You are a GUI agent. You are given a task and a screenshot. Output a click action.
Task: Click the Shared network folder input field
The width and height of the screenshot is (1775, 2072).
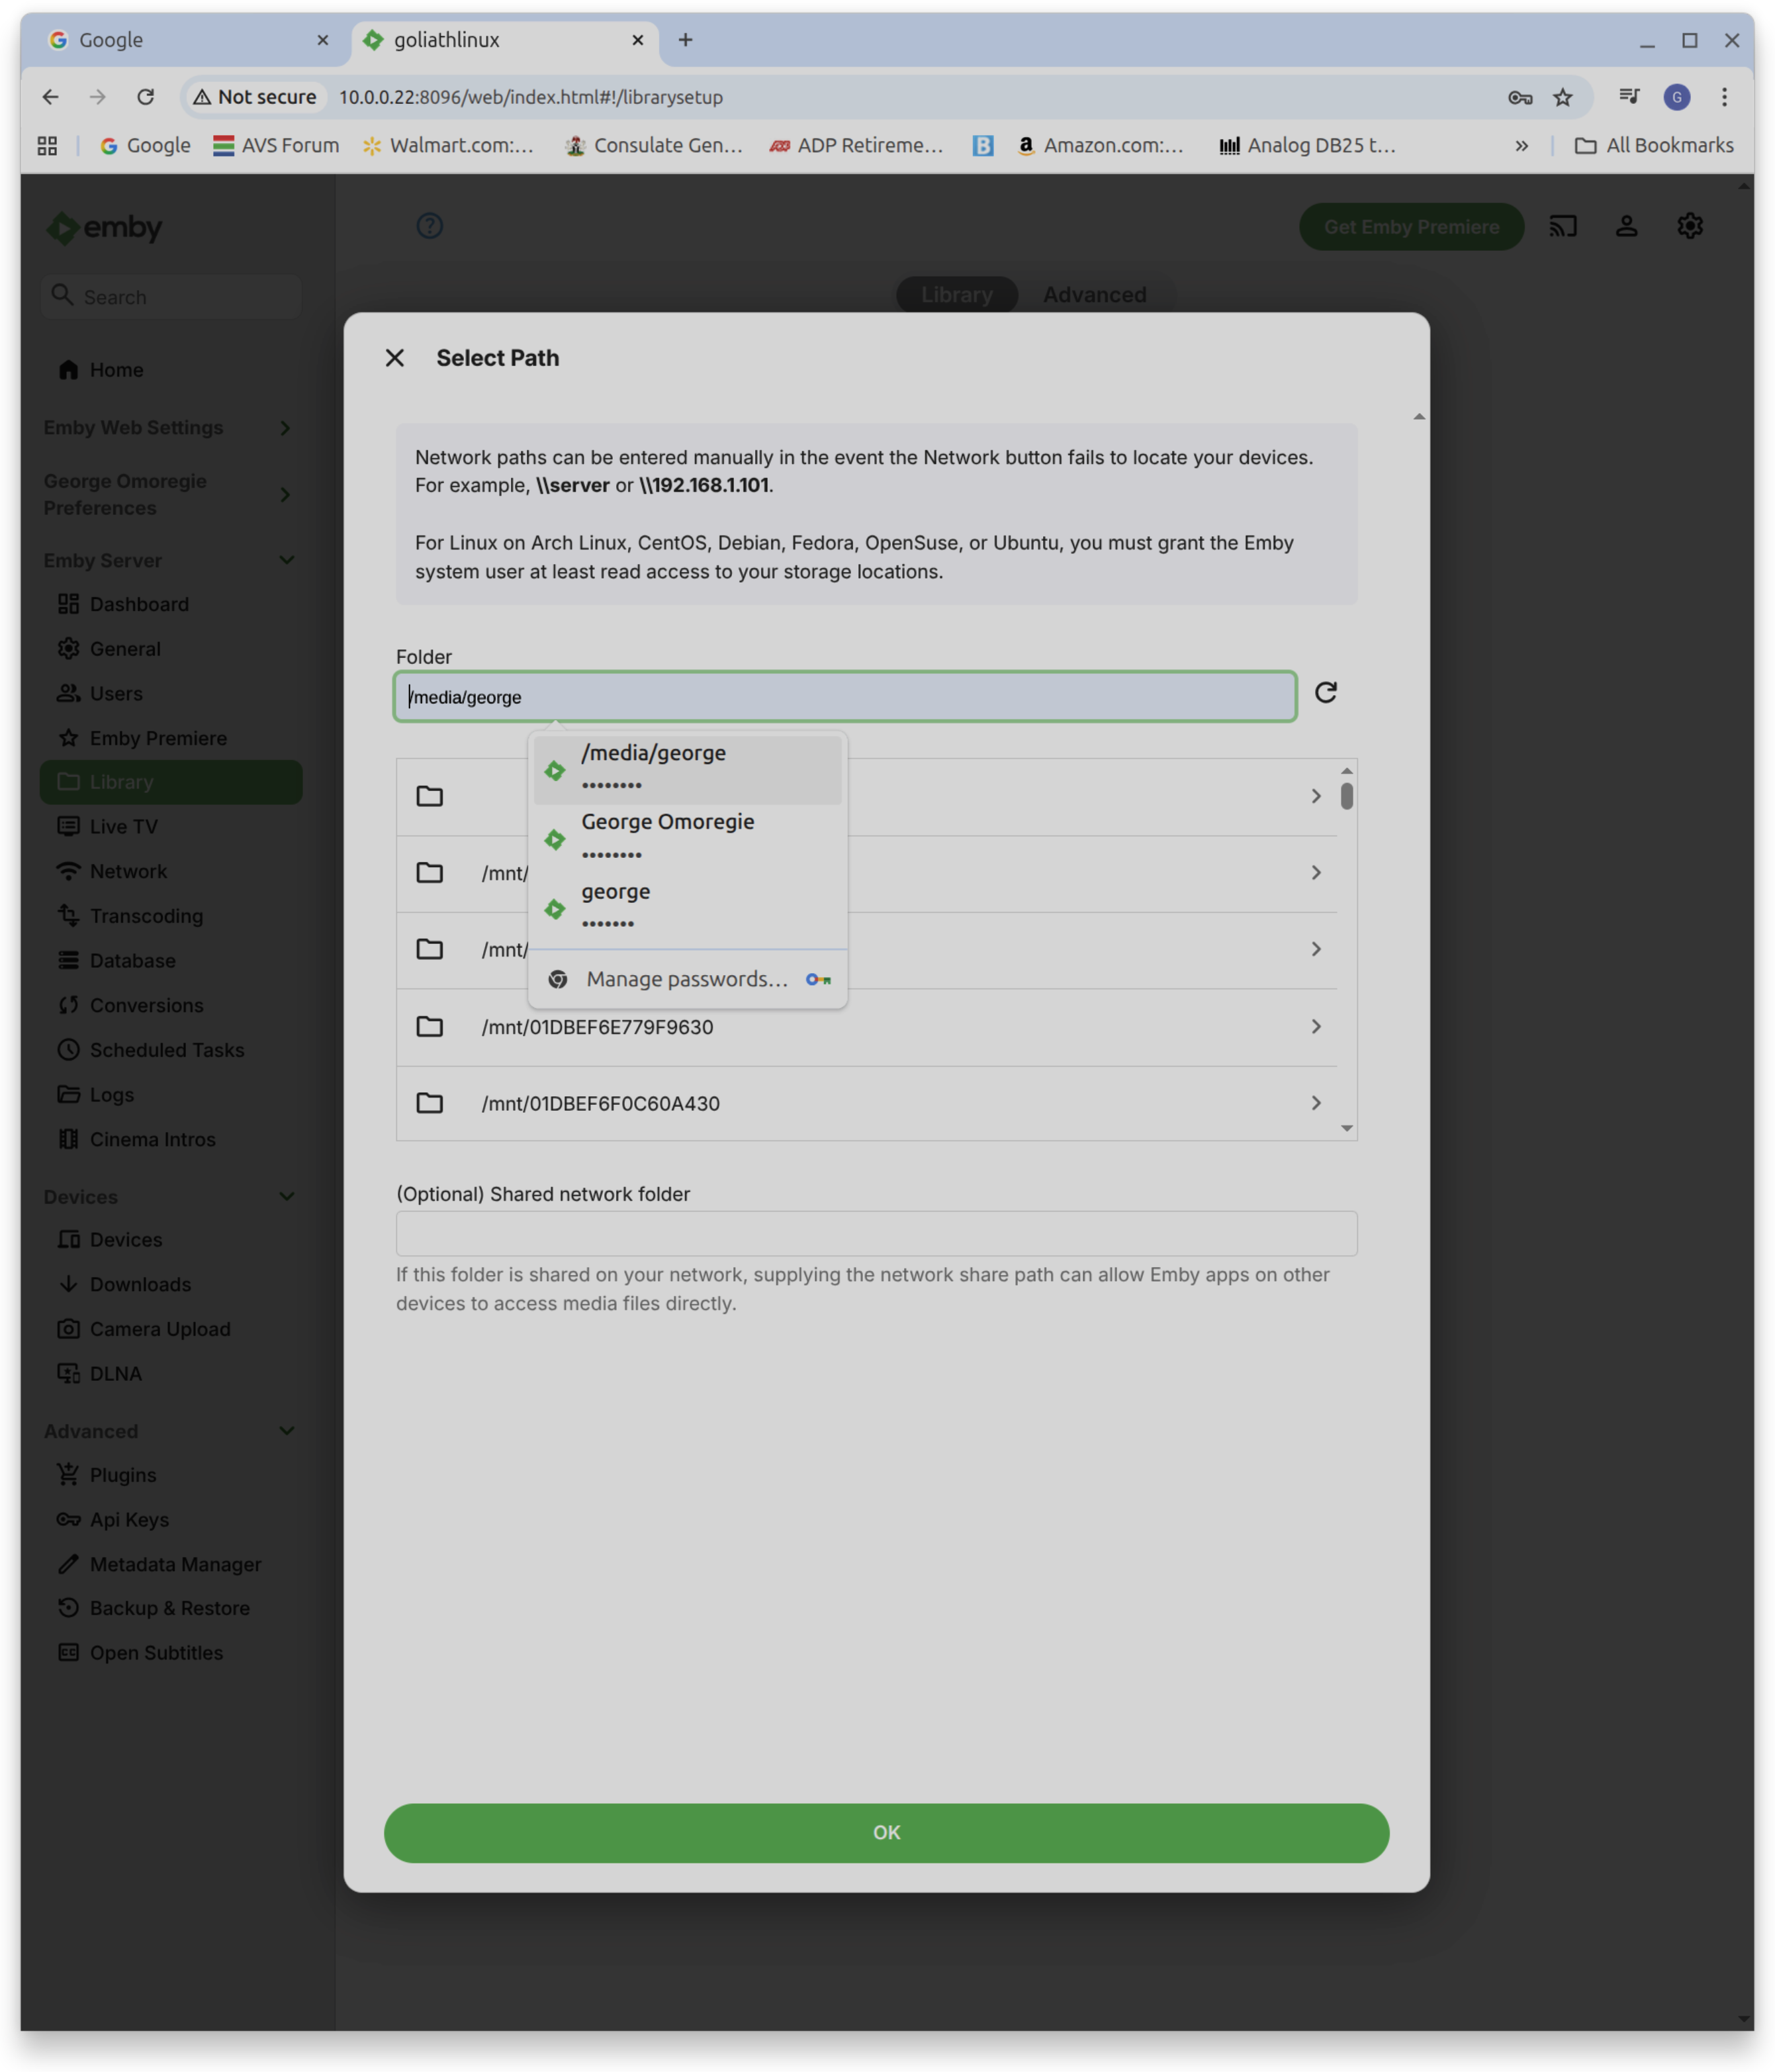(x=876, y=1233)
